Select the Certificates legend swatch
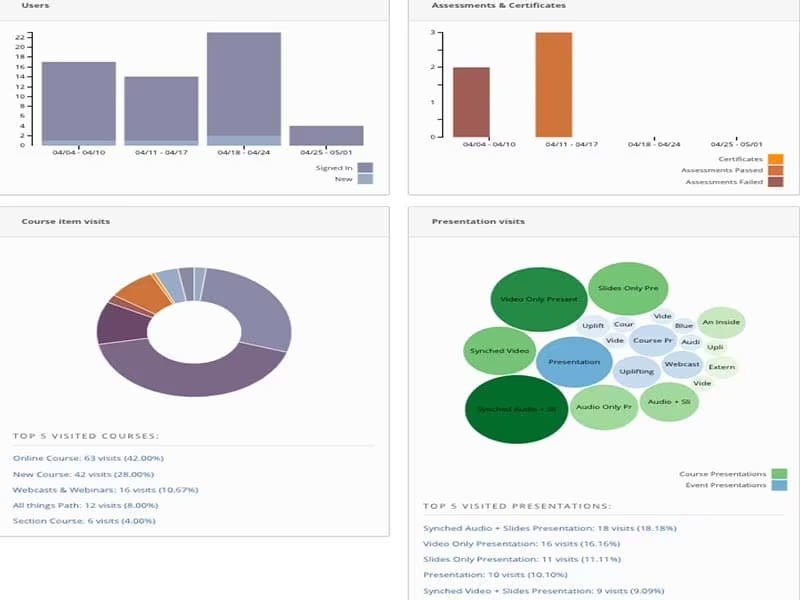The height and width of the screenshot is (600, 800). pos(776,159)
